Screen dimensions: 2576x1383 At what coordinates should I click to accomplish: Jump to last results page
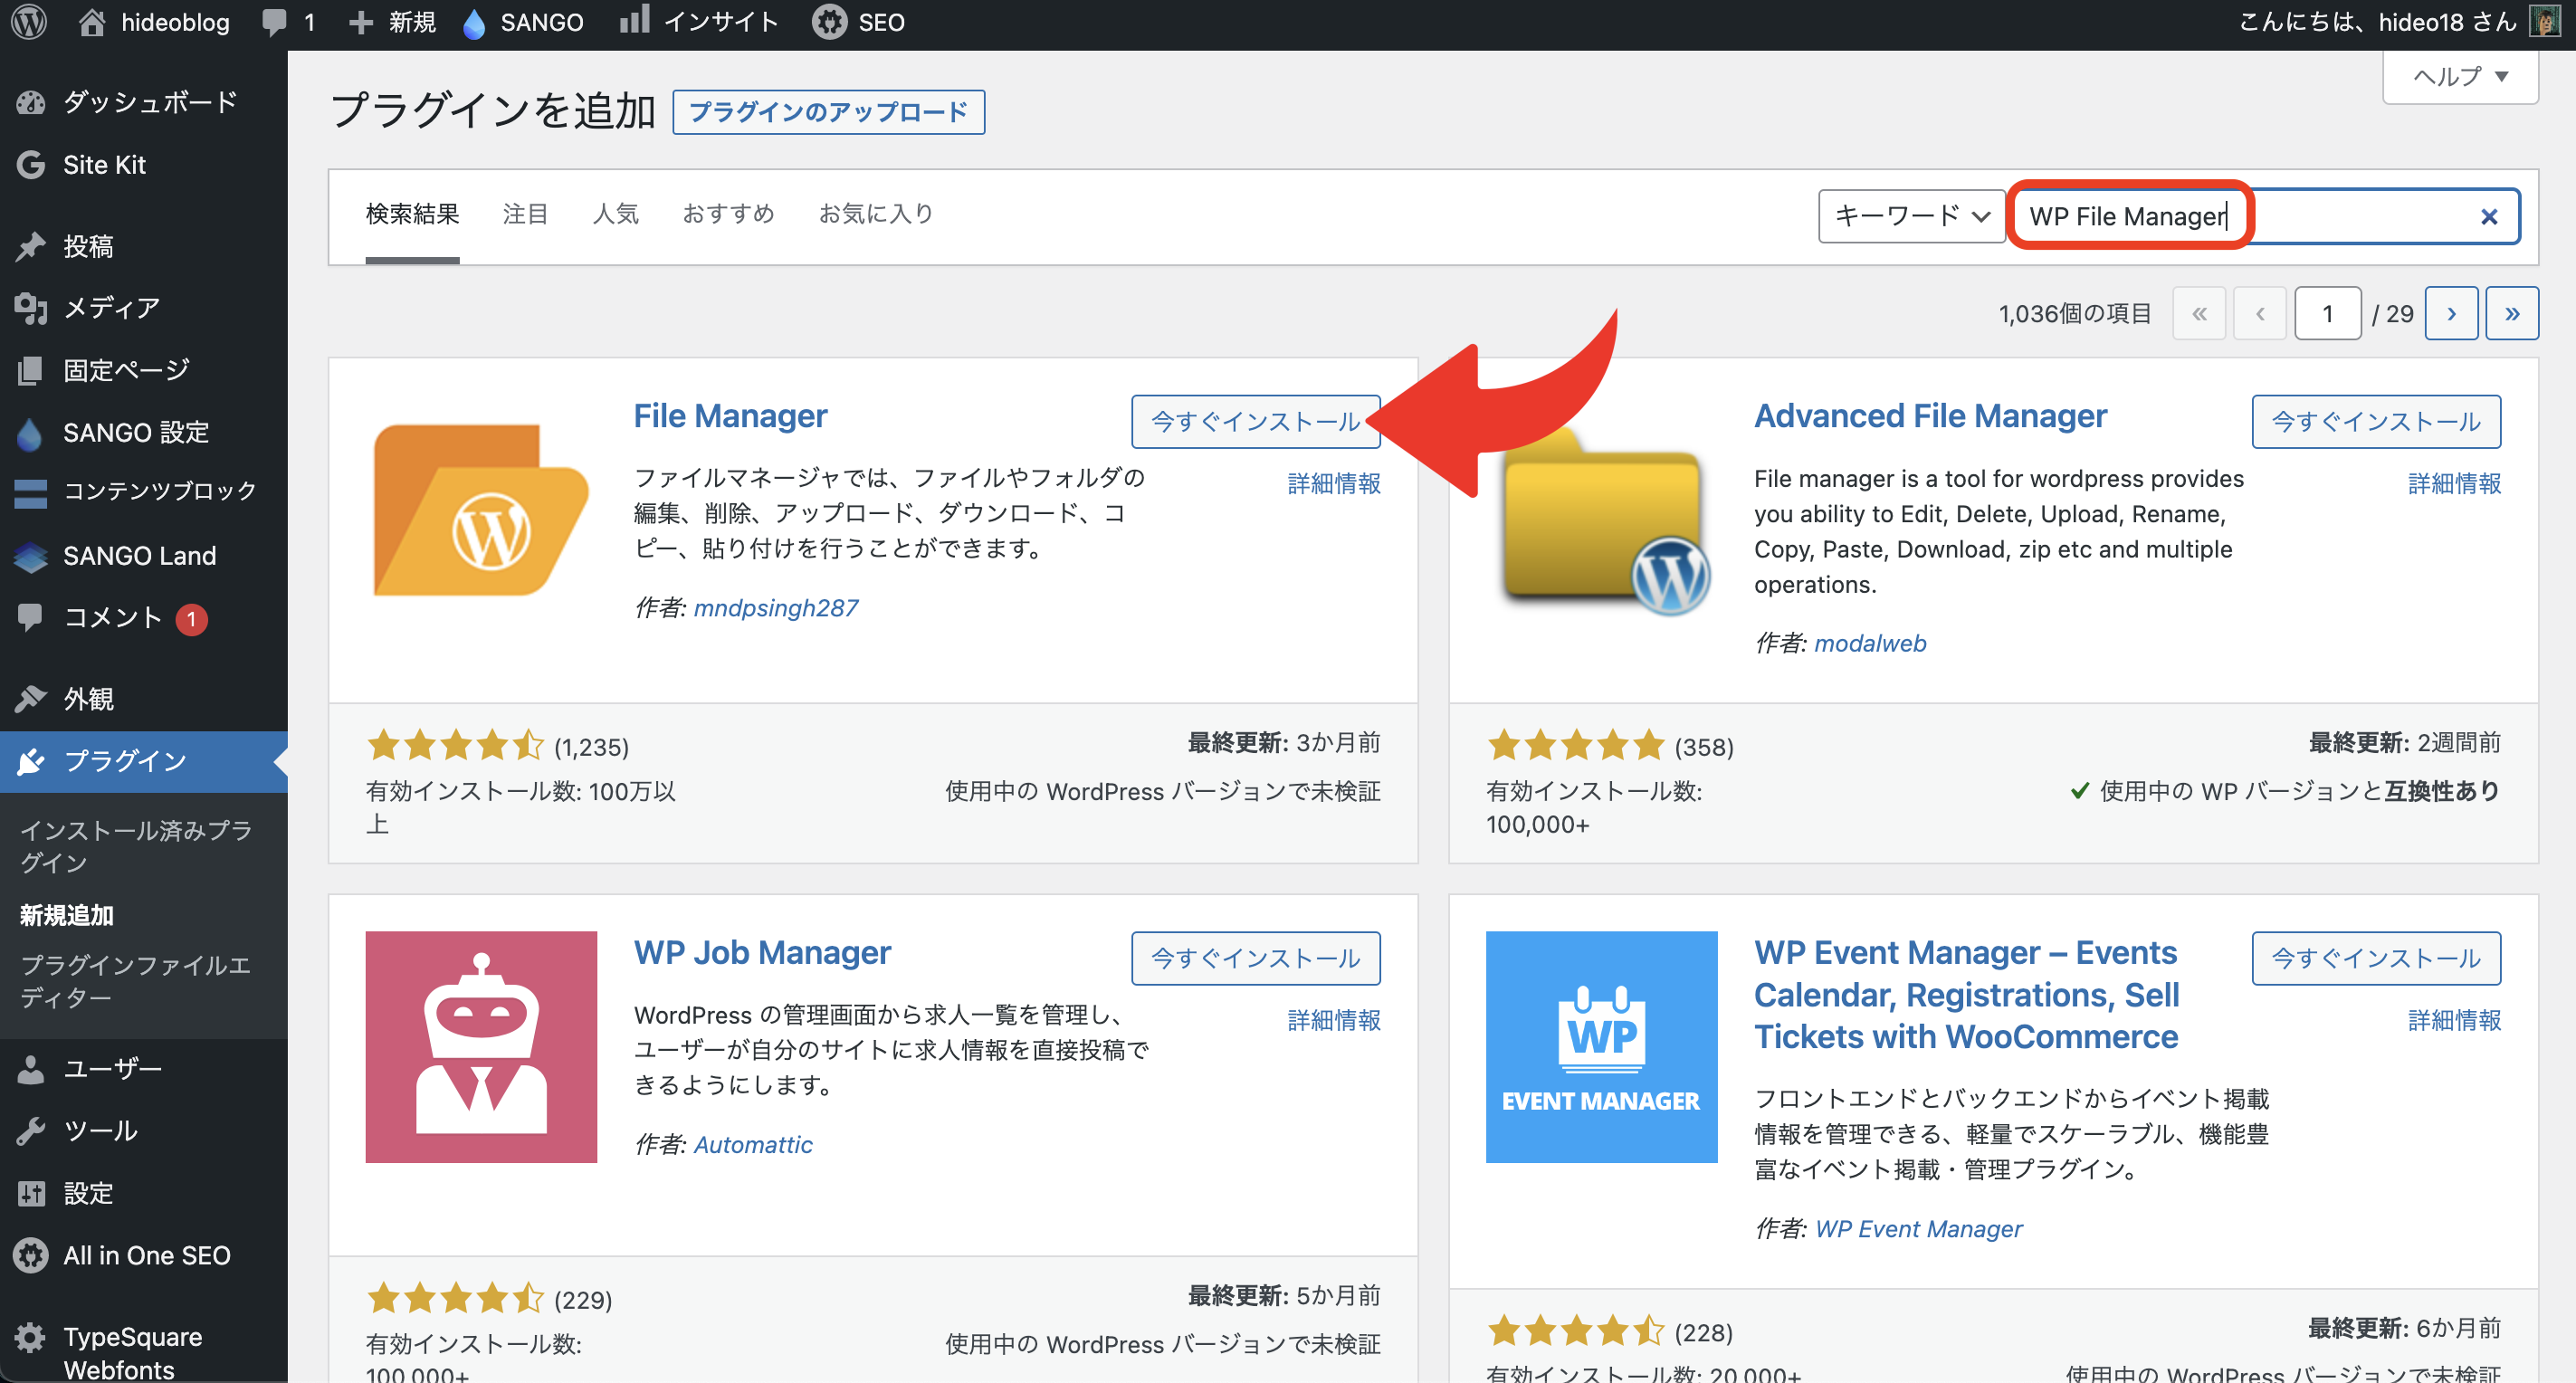pos(2511,314)
